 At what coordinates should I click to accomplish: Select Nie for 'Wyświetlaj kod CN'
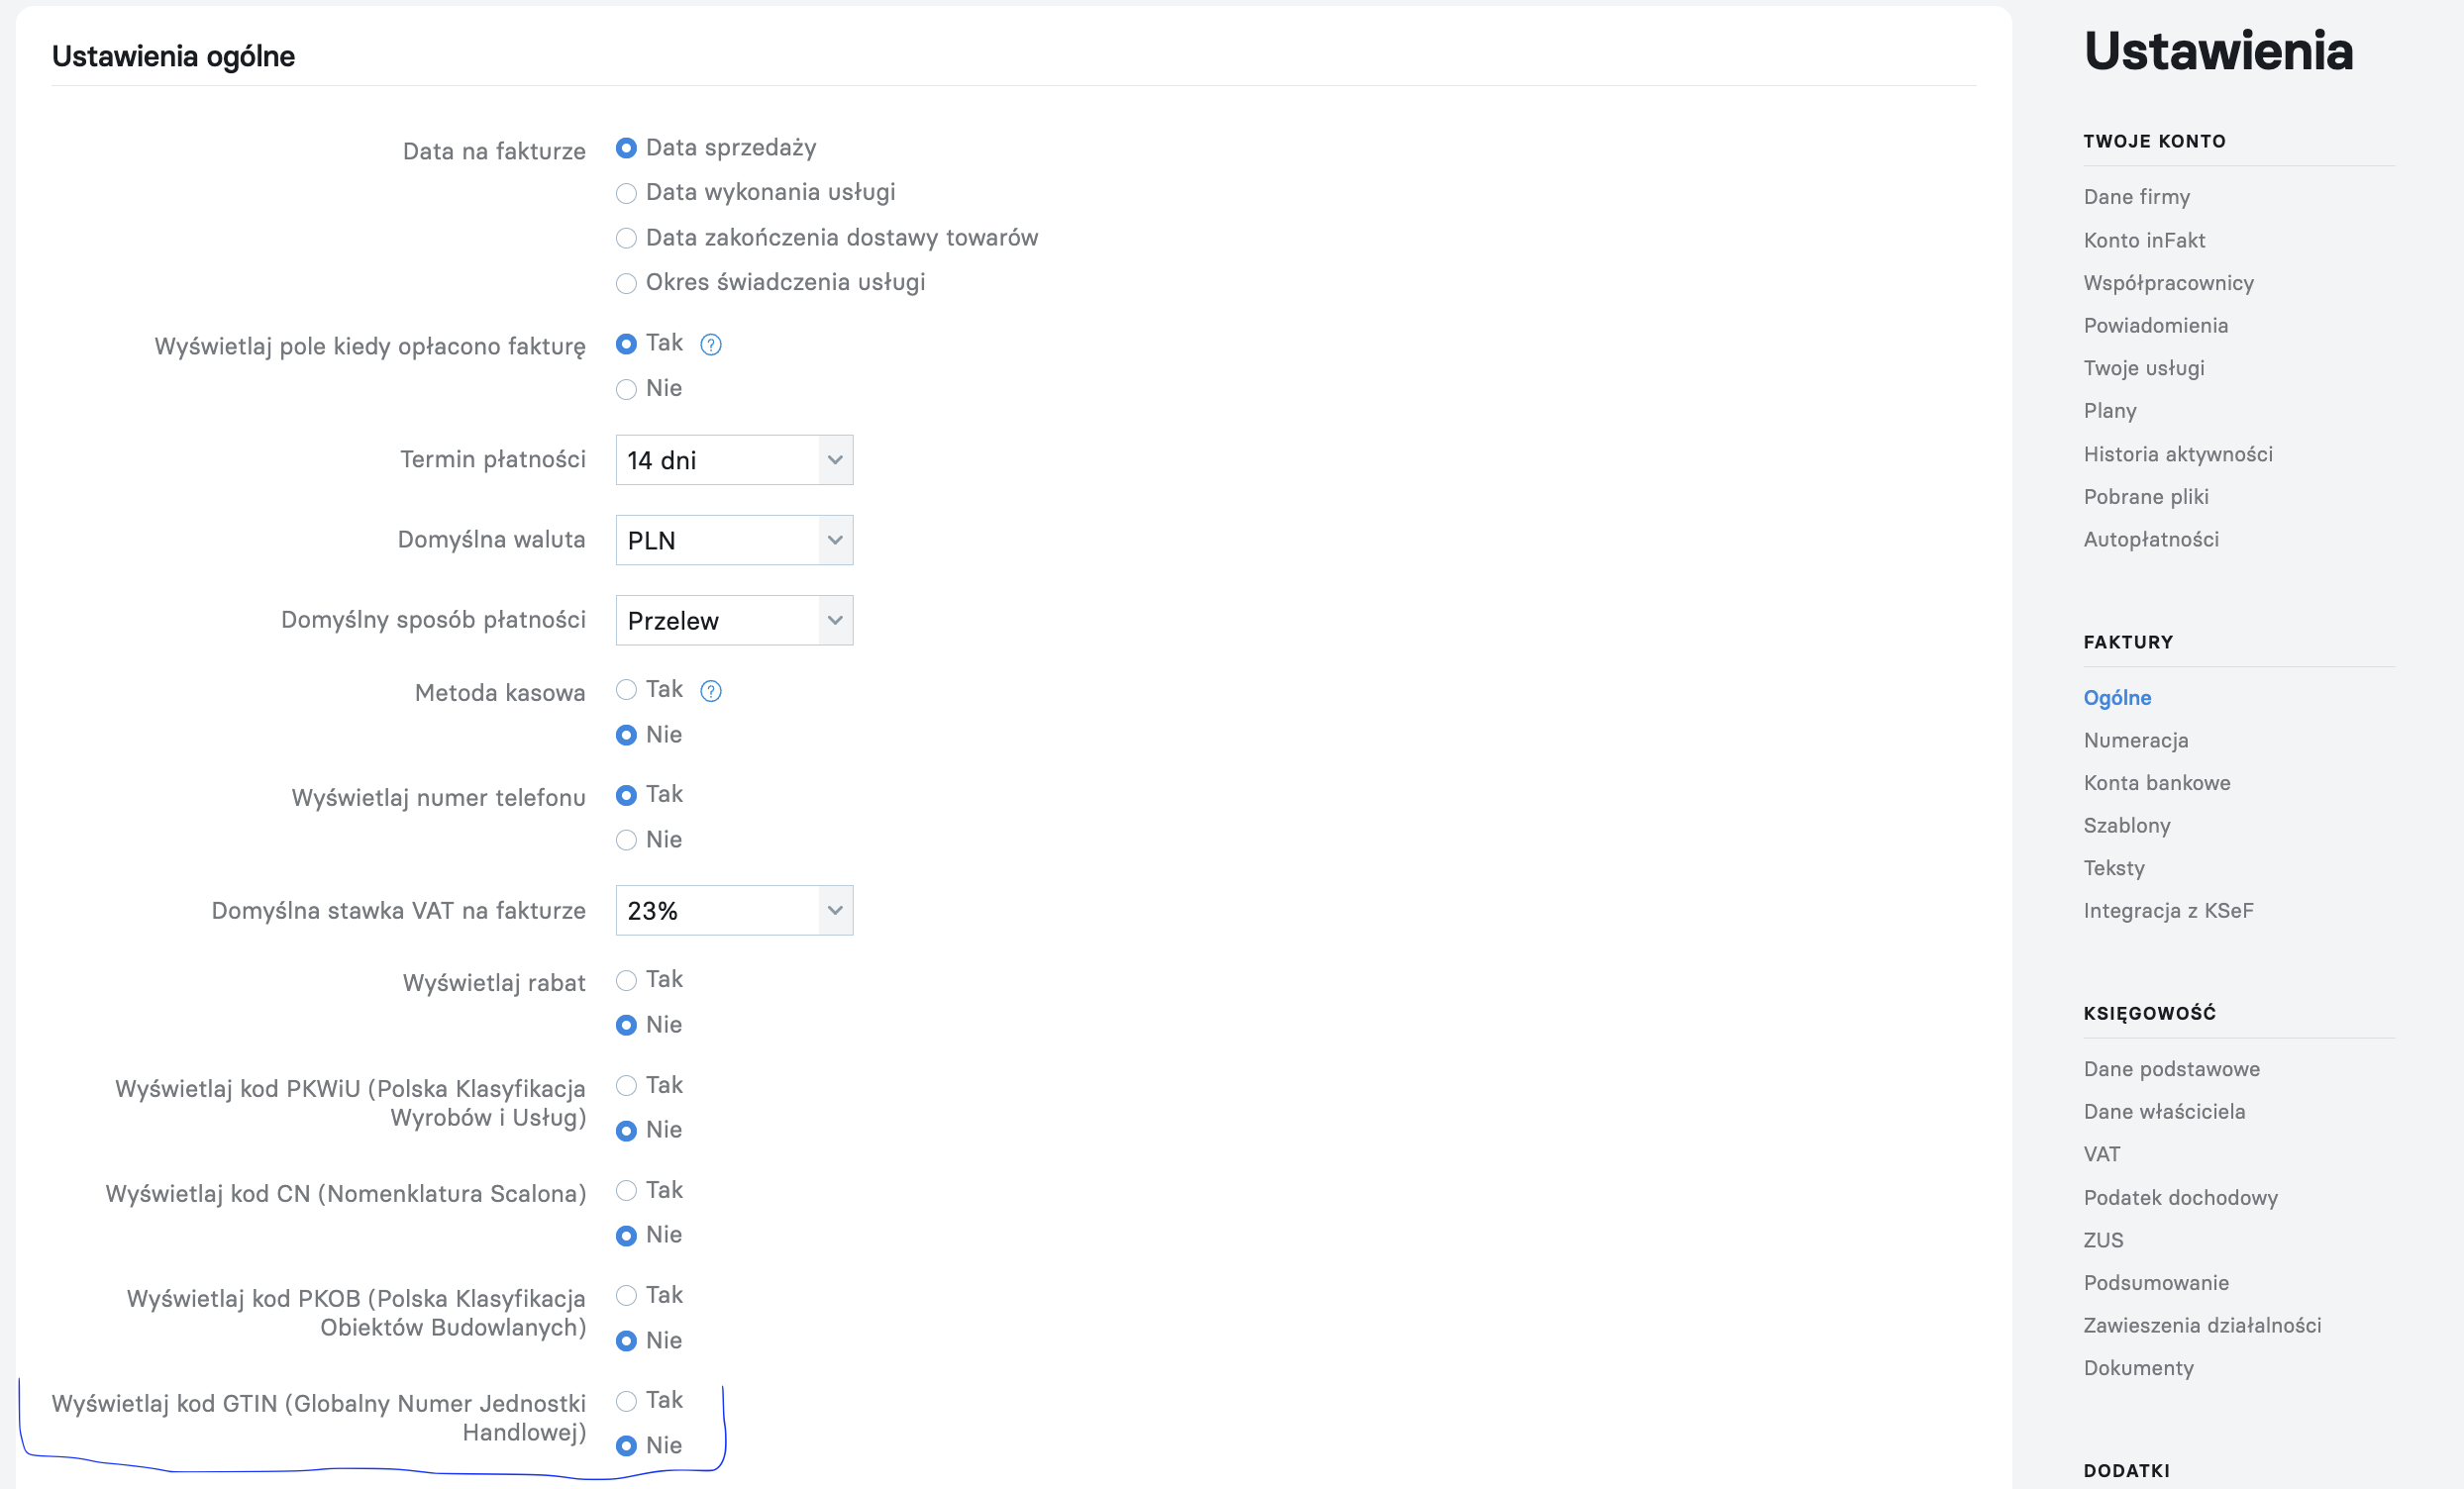tap(626, 1236)
